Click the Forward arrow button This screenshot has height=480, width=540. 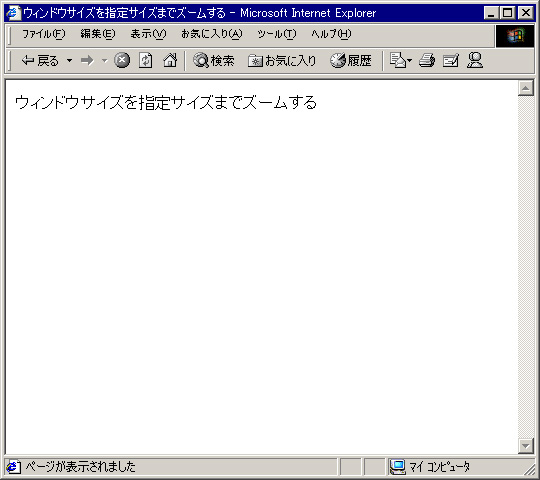(x=87, y=61)
